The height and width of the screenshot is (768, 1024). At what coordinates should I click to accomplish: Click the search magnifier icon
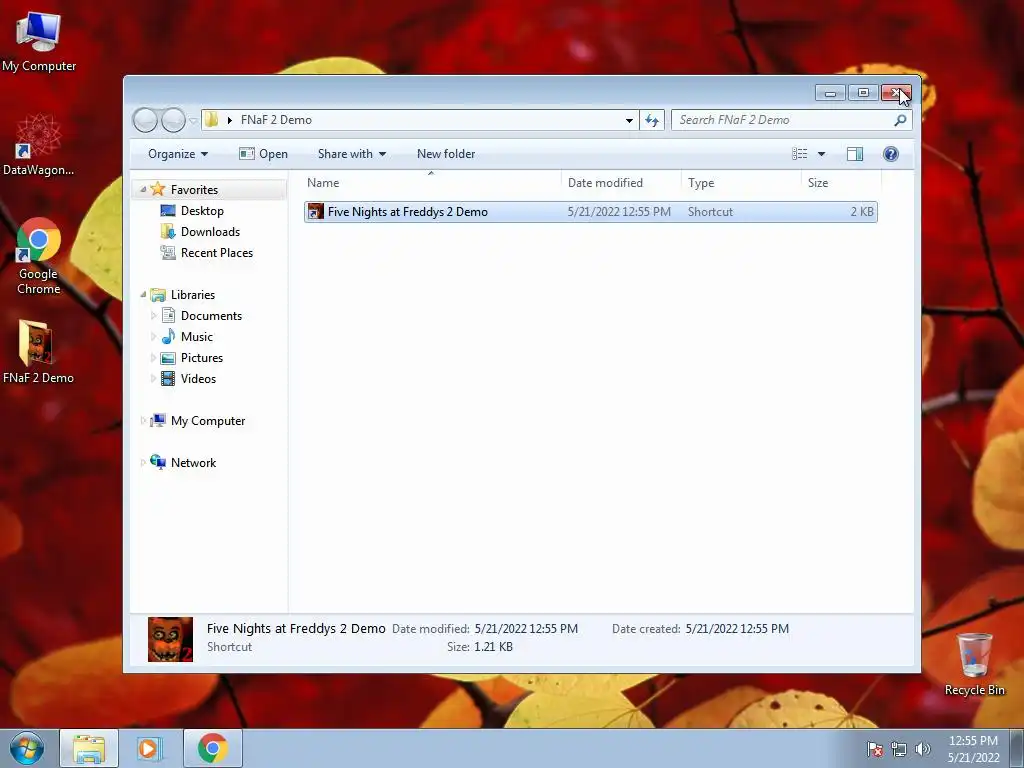coord(901,120)
